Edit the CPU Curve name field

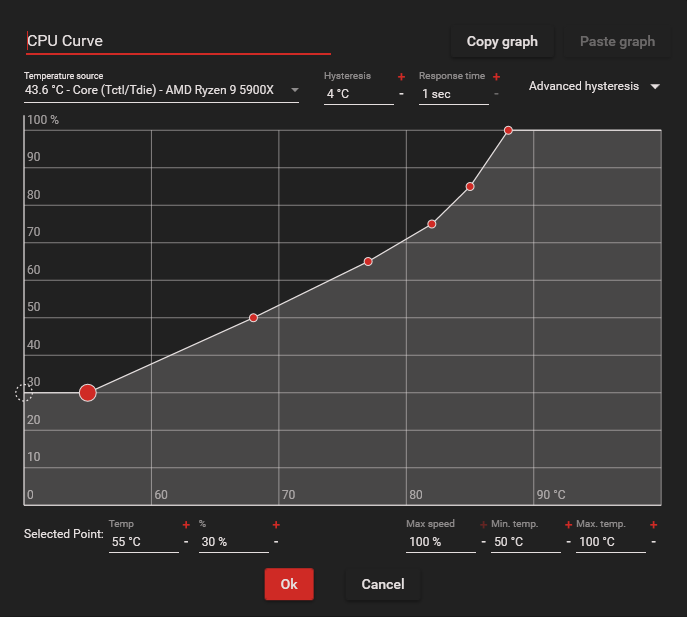click(178, 42)
